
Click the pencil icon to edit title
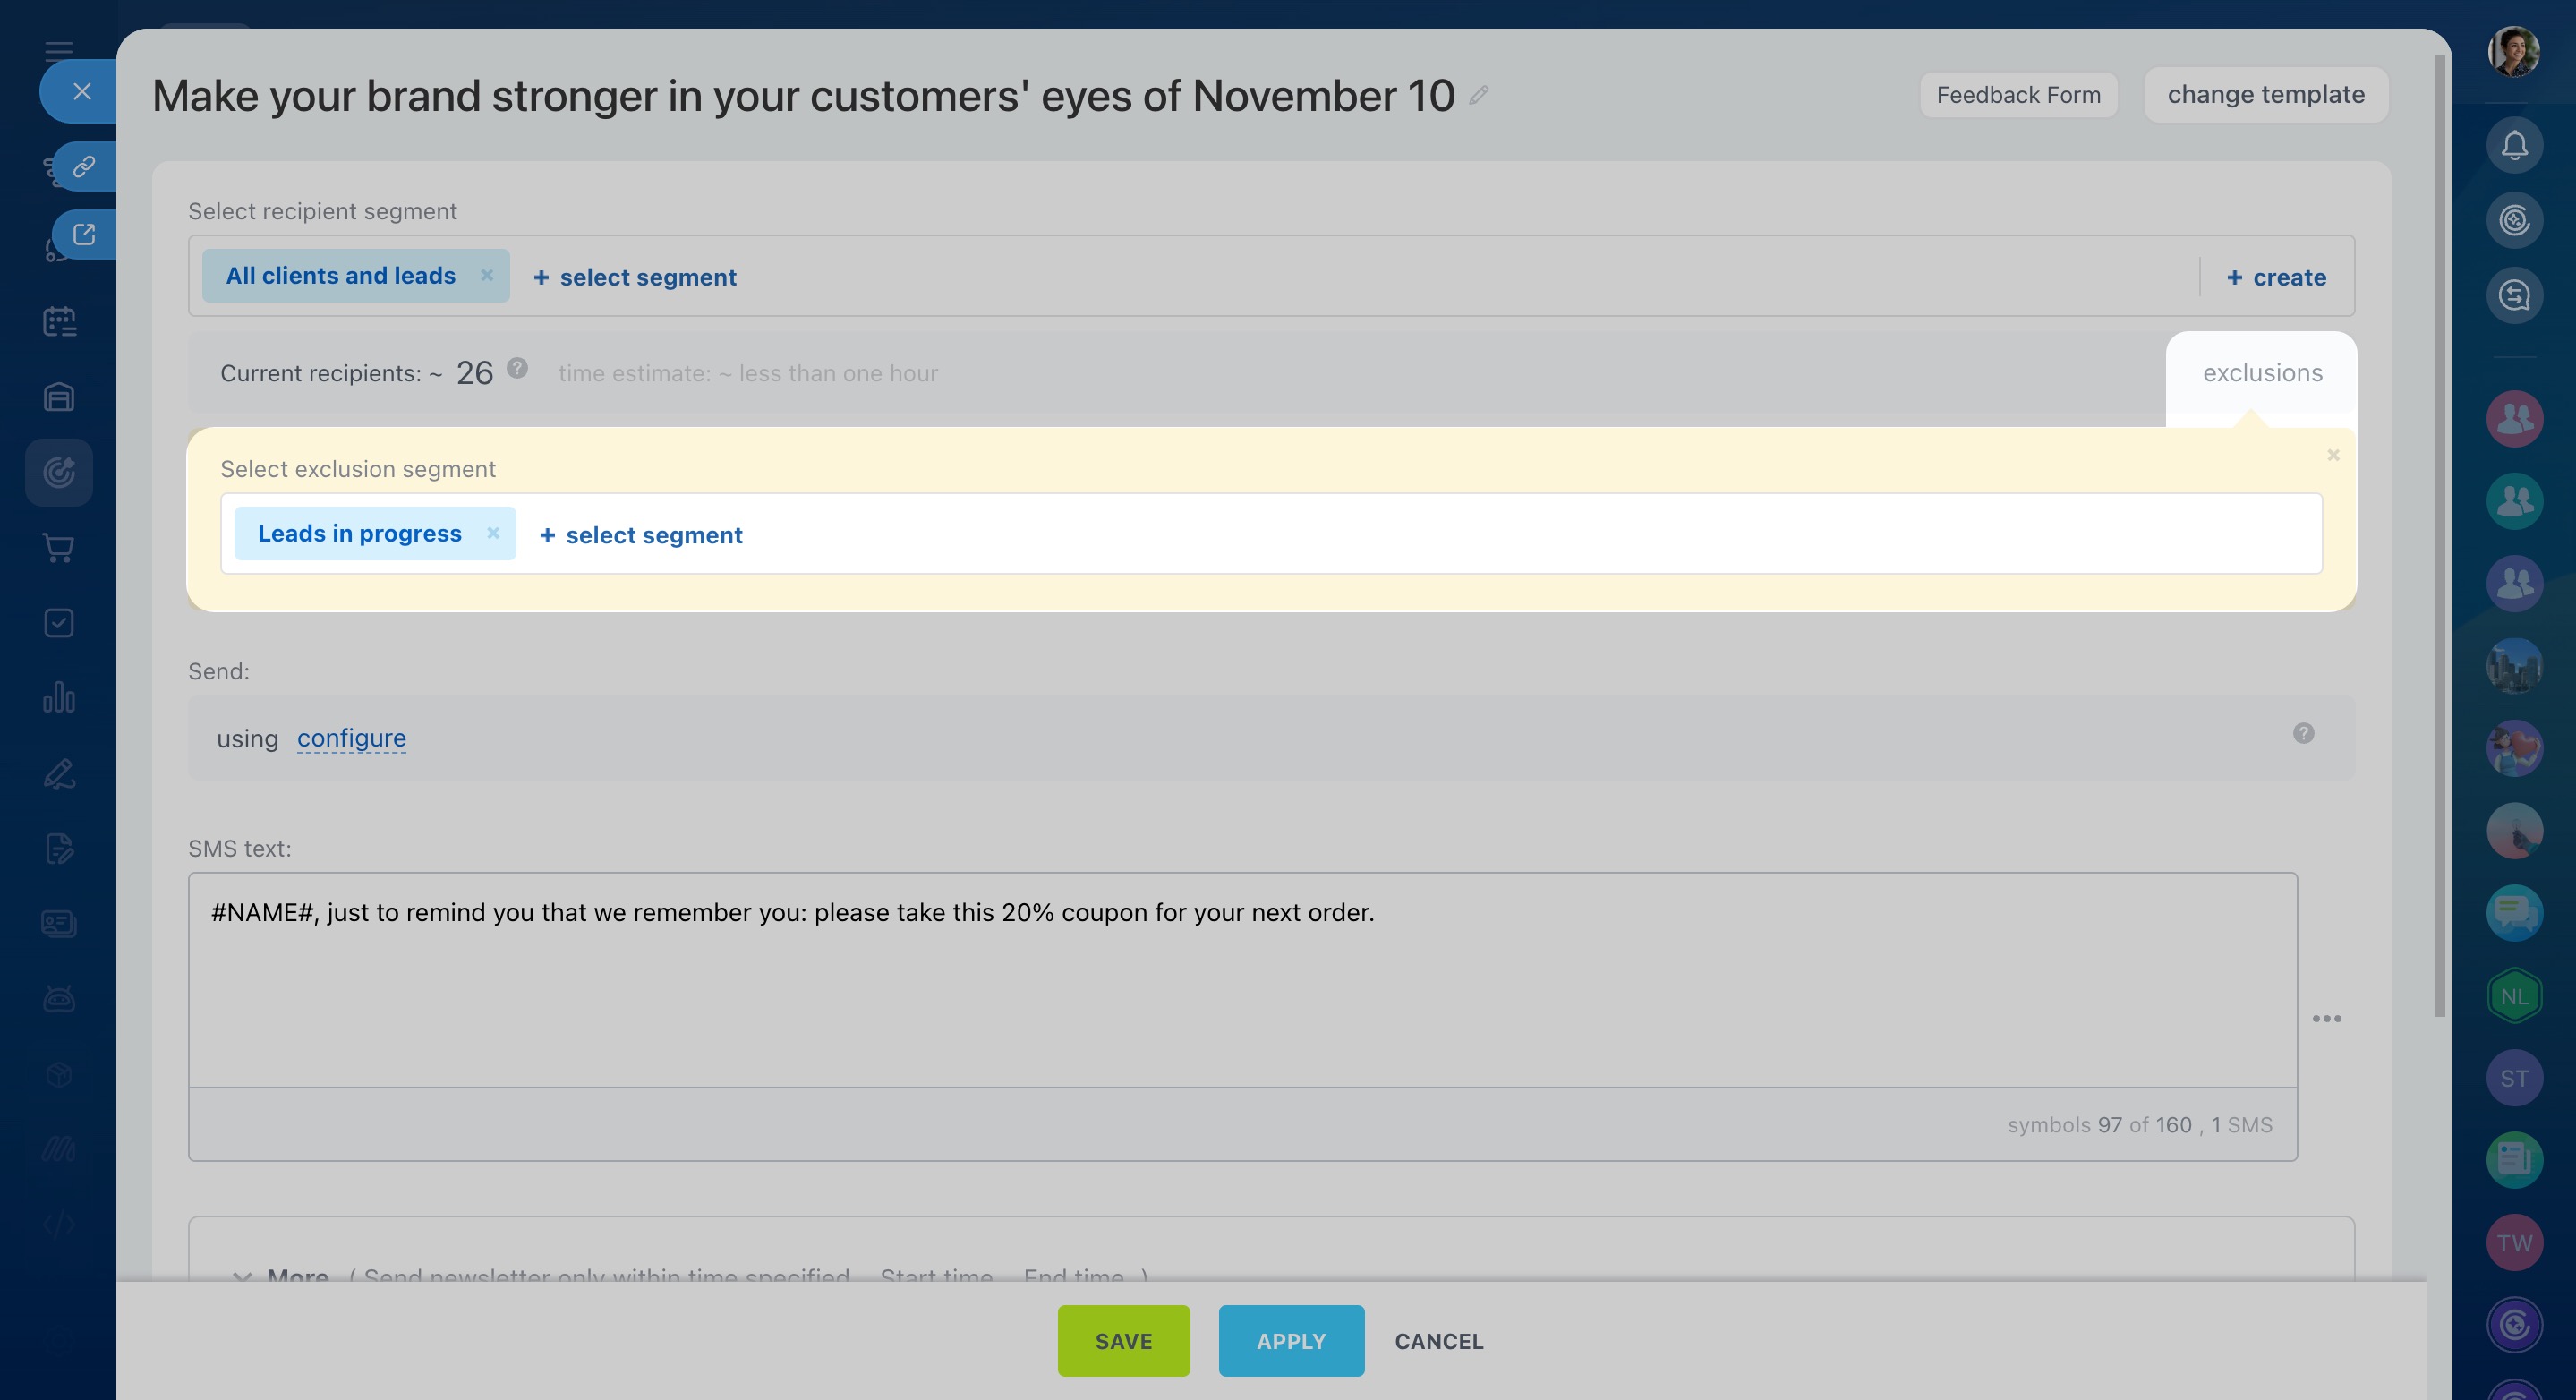1479,96
